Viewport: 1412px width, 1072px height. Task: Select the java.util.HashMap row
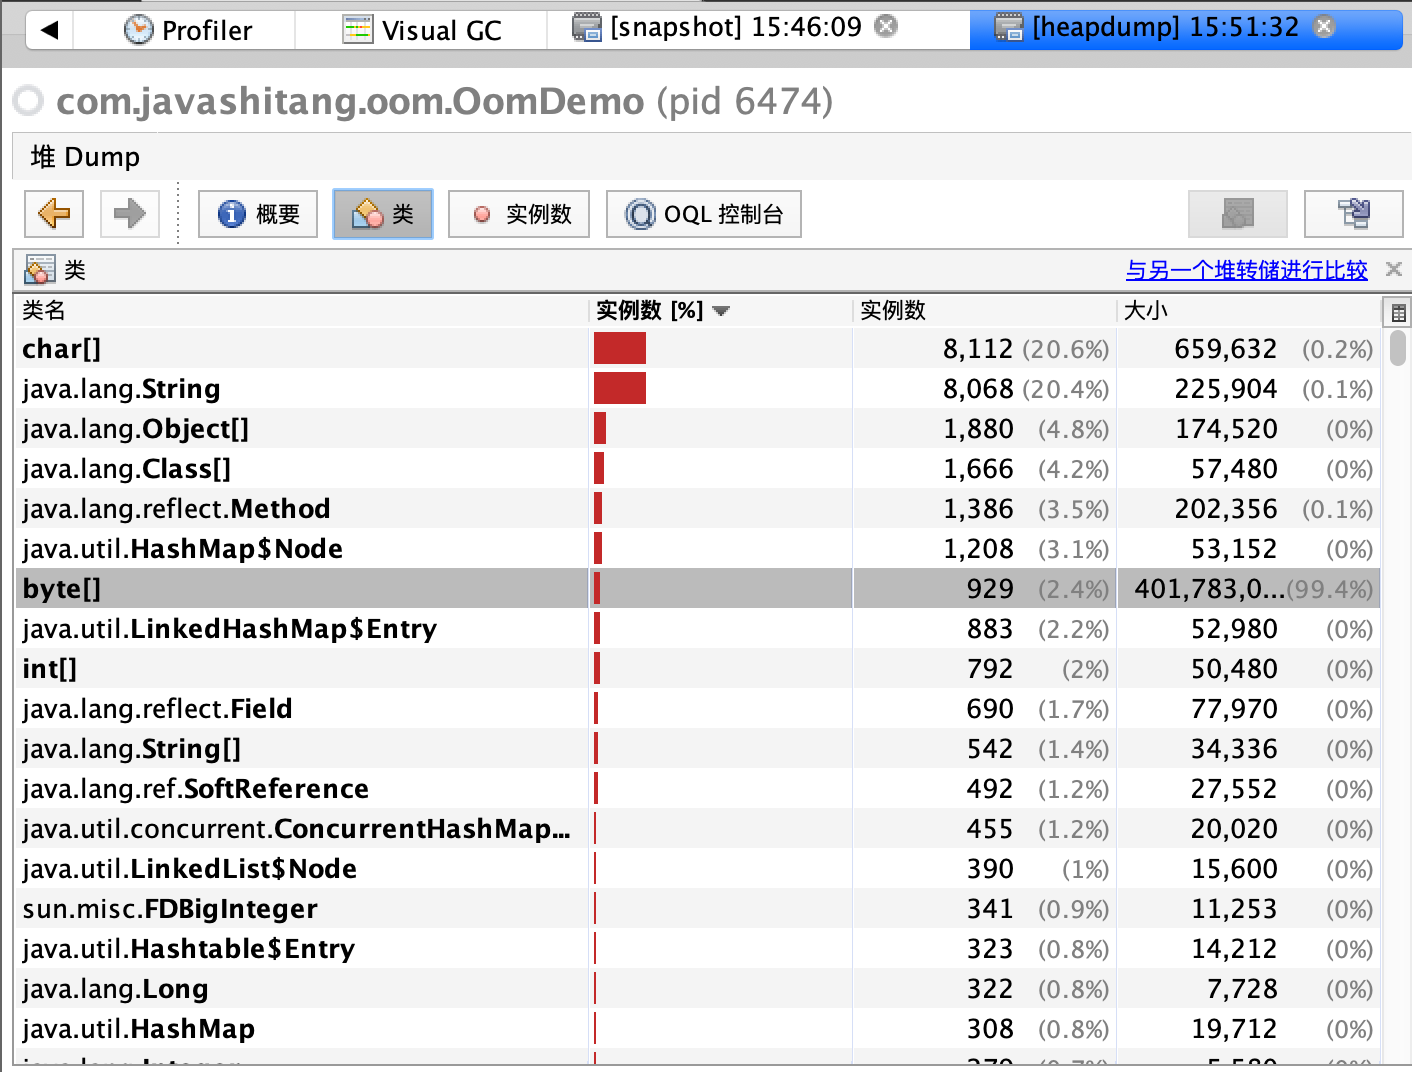698,1028
